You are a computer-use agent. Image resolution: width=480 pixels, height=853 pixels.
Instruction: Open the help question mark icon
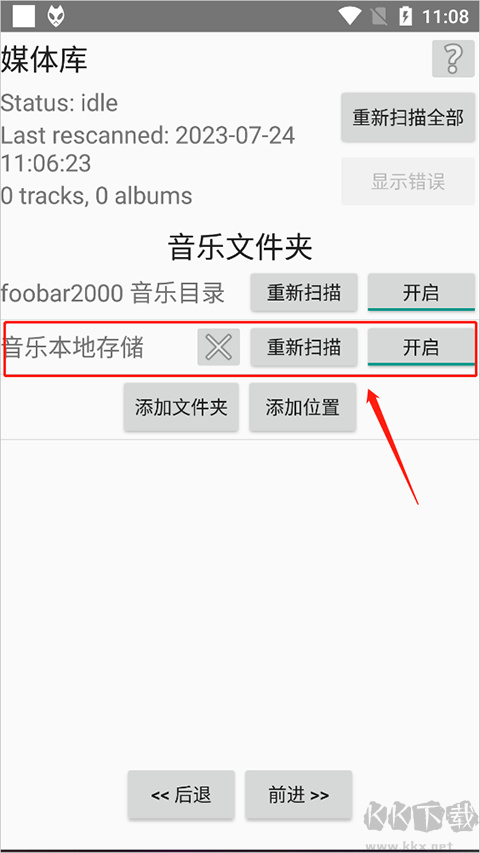pos(453,58)
